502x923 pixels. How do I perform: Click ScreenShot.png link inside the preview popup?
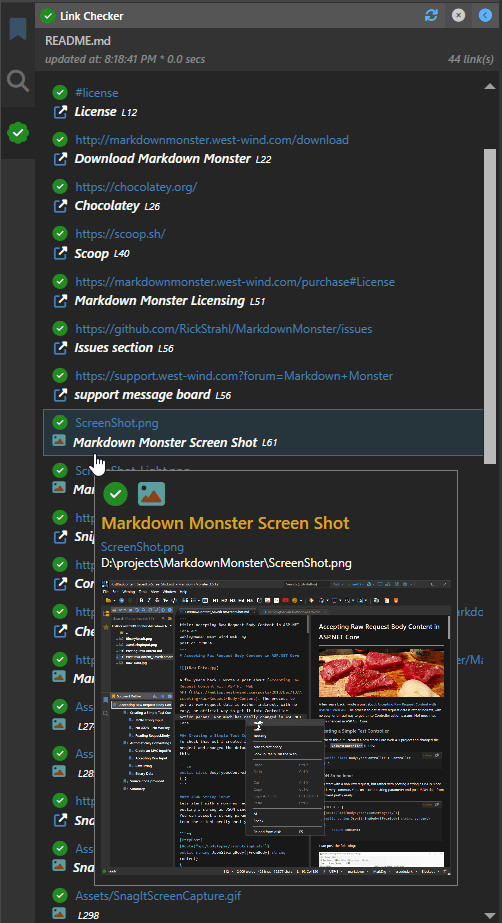pos(142,547)
